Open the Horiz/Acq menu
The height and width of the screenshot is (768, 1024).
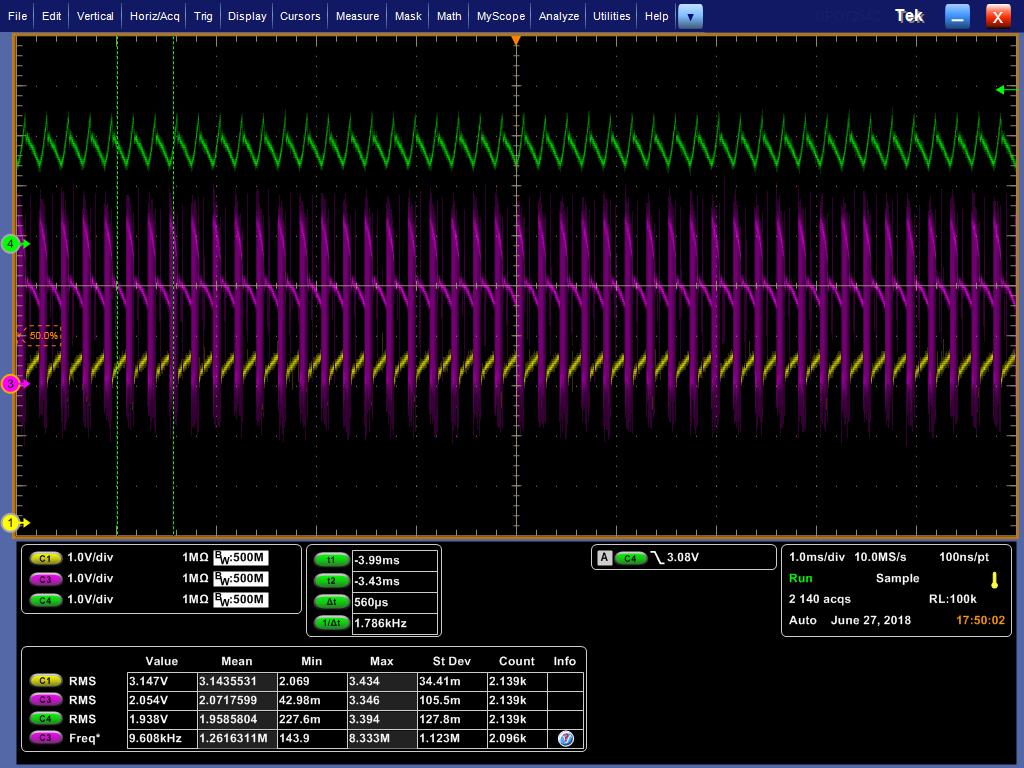(155, 16)
